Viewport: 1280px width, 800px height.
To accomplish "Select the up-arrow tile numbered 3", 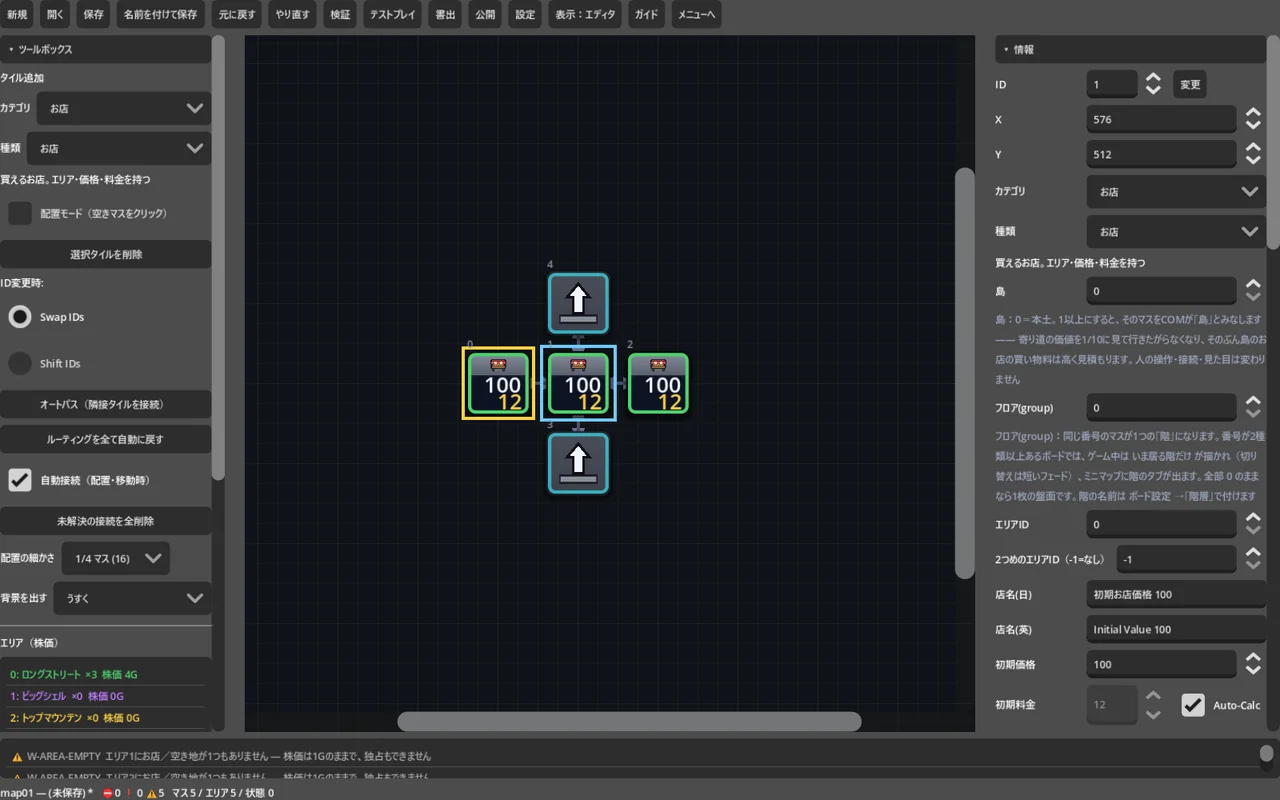I will click(x=578, y=463).
